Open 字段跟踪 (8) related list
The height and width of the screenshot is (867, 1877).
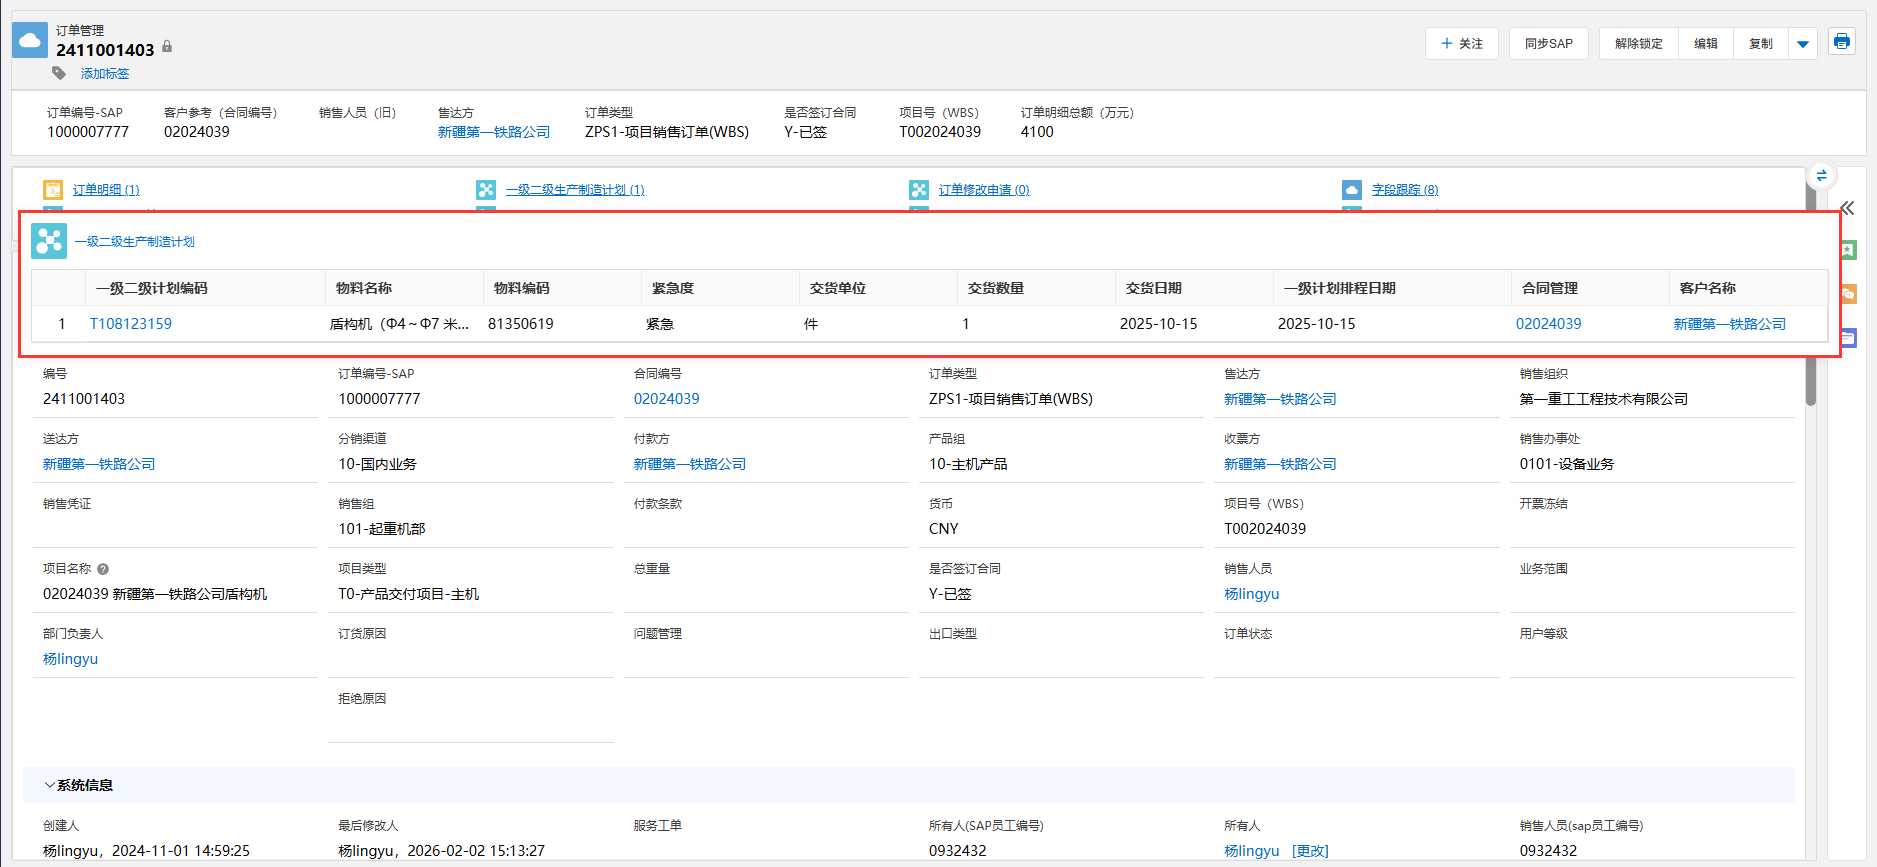click(x=1404, y=190)
